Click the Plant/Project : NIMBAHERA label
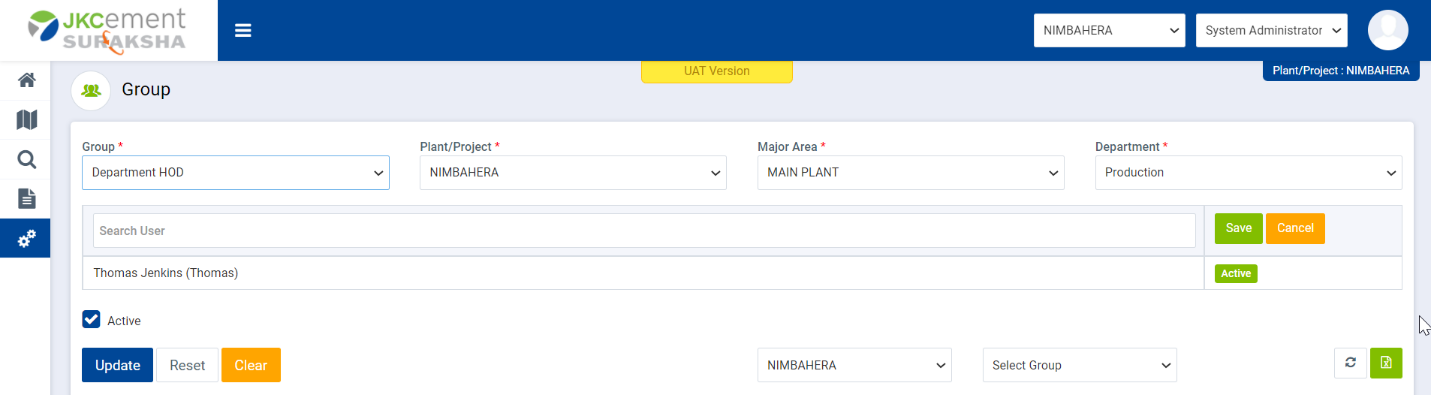 coord(1341,71)
